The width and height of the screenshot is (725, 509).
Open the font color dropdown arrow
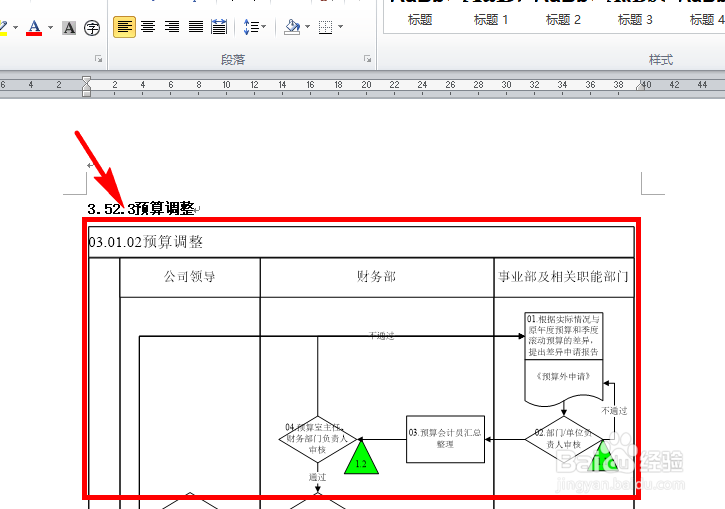50,28
